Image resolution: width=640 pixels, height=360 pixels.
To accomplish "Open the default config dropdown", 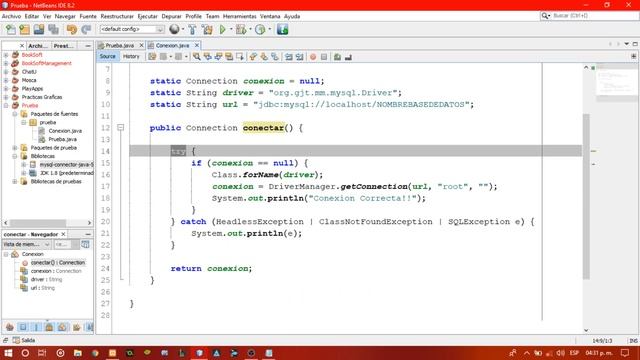I will coord(131,29).
